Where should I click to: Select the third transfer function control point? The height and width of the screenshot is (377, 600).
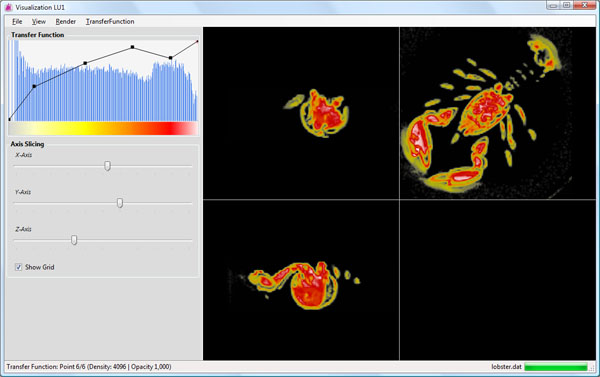pos(85,63)
